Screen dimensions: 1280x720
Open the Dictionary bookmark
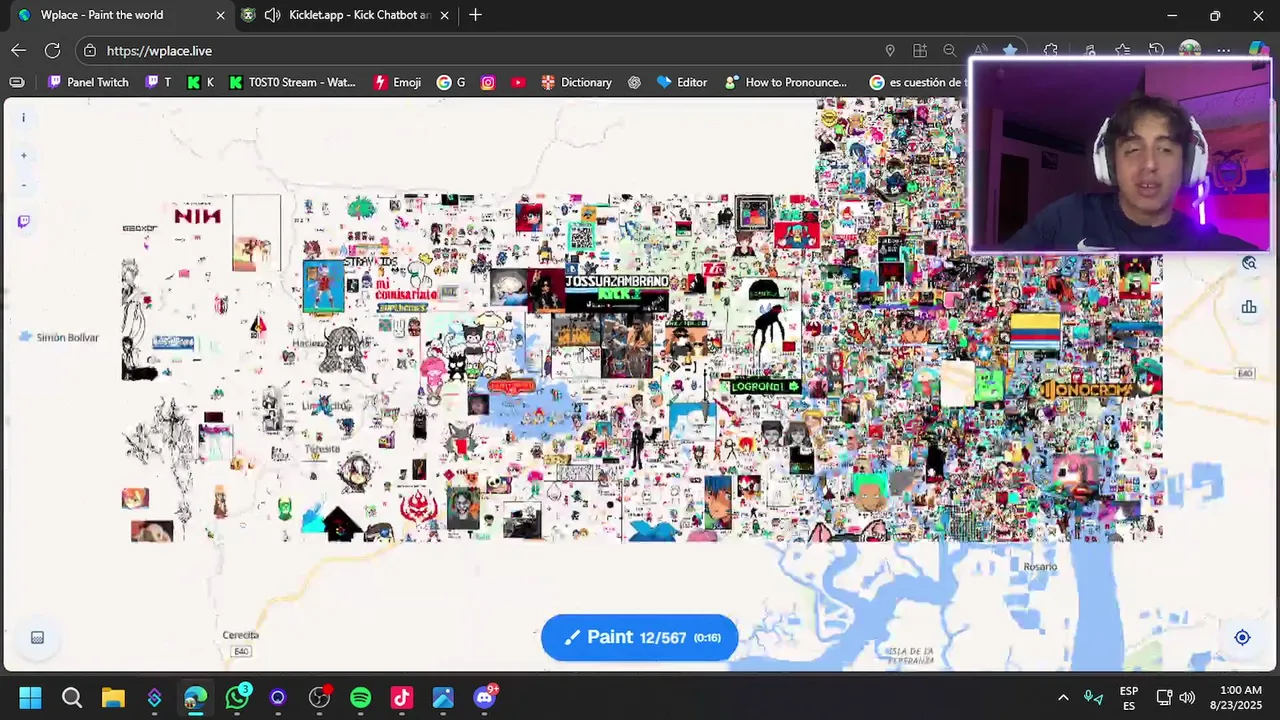pyautogui.click(x=576, y=82)
